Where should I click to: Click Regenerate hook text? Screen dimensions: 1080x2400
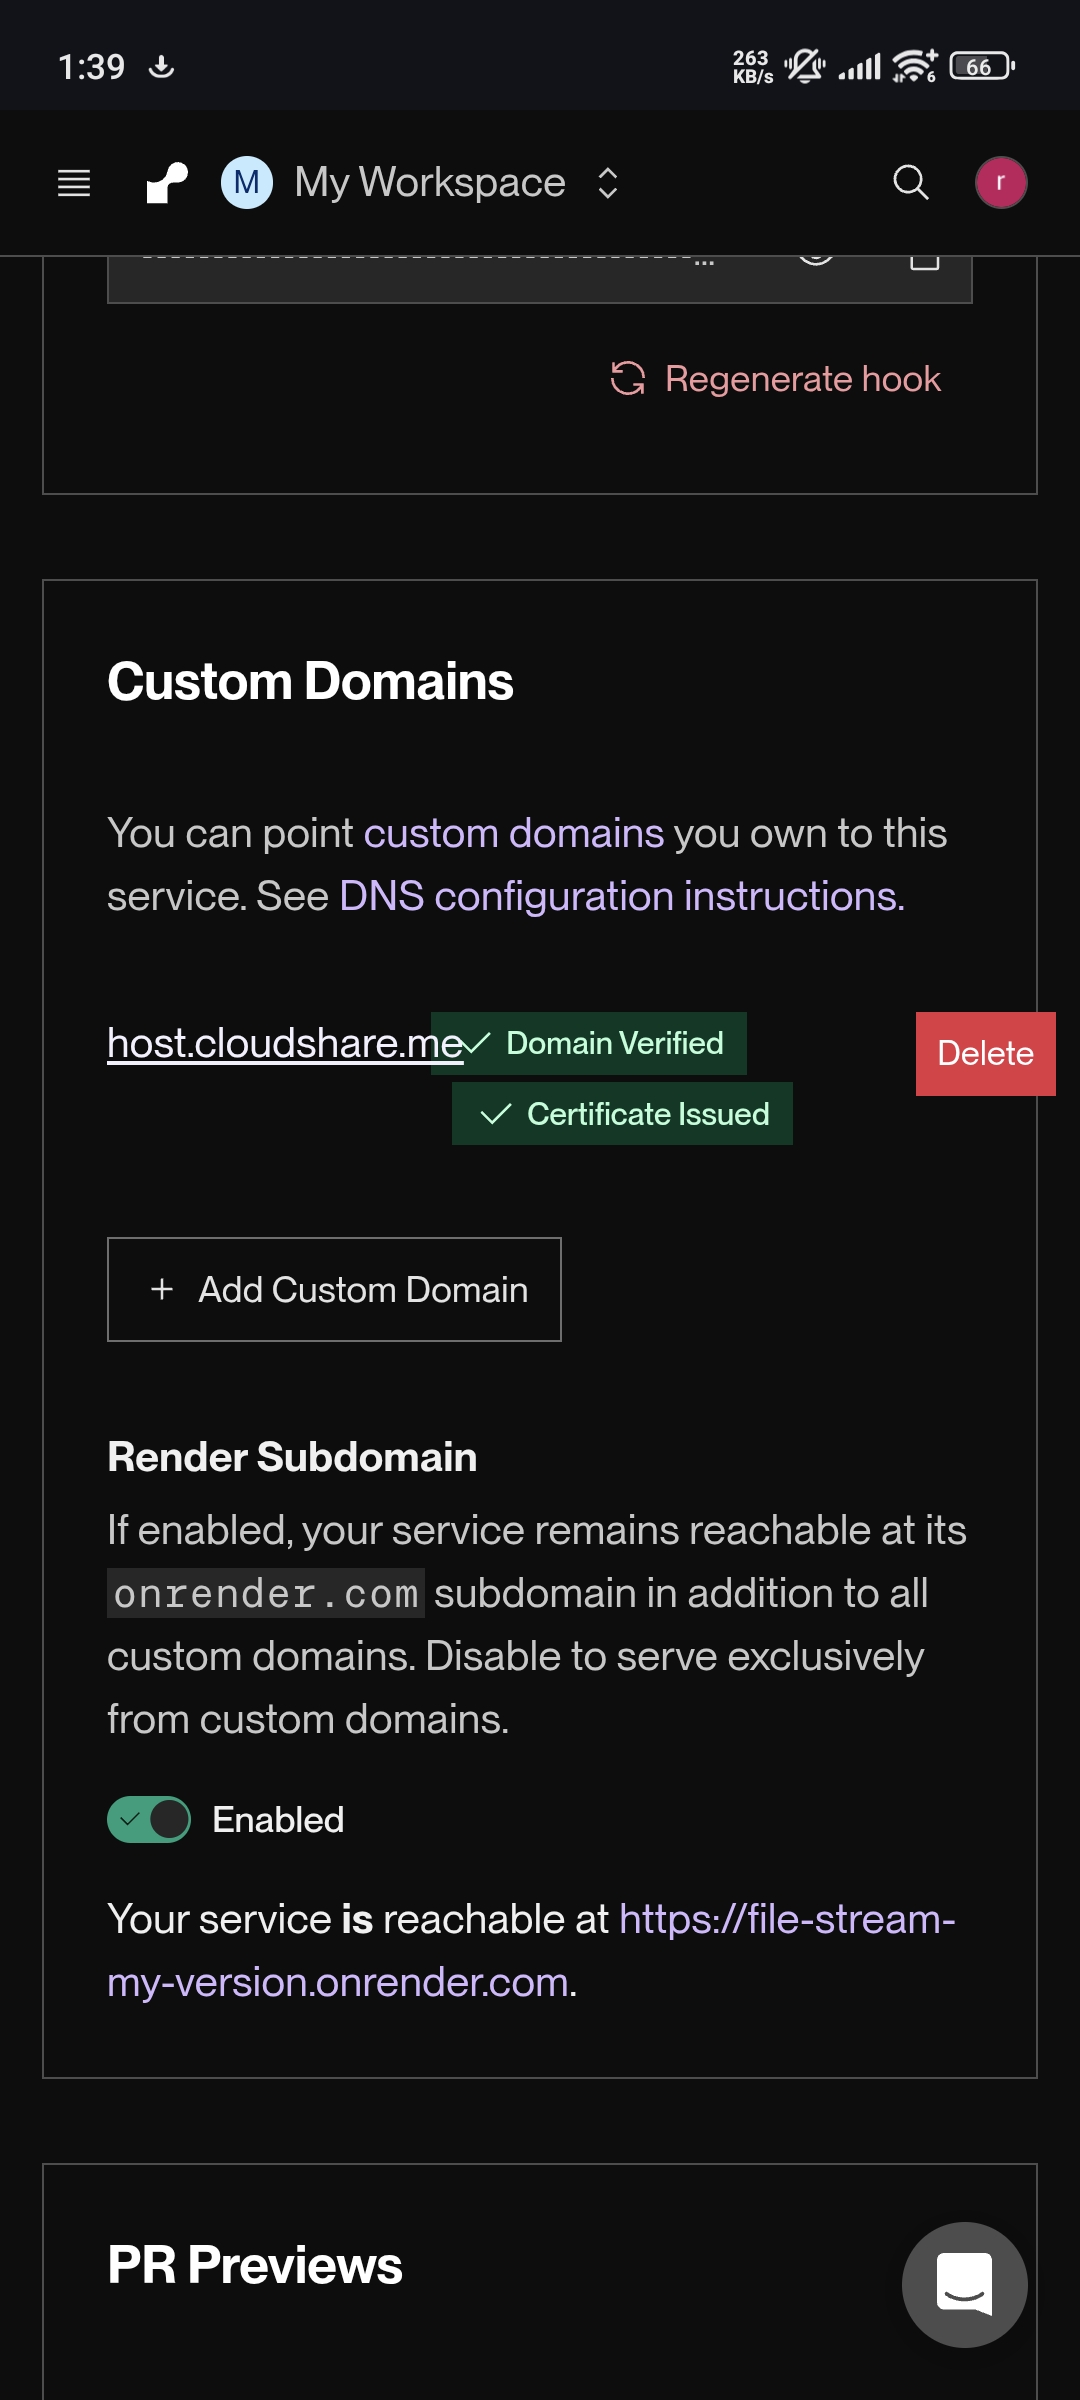coord(802,379)
